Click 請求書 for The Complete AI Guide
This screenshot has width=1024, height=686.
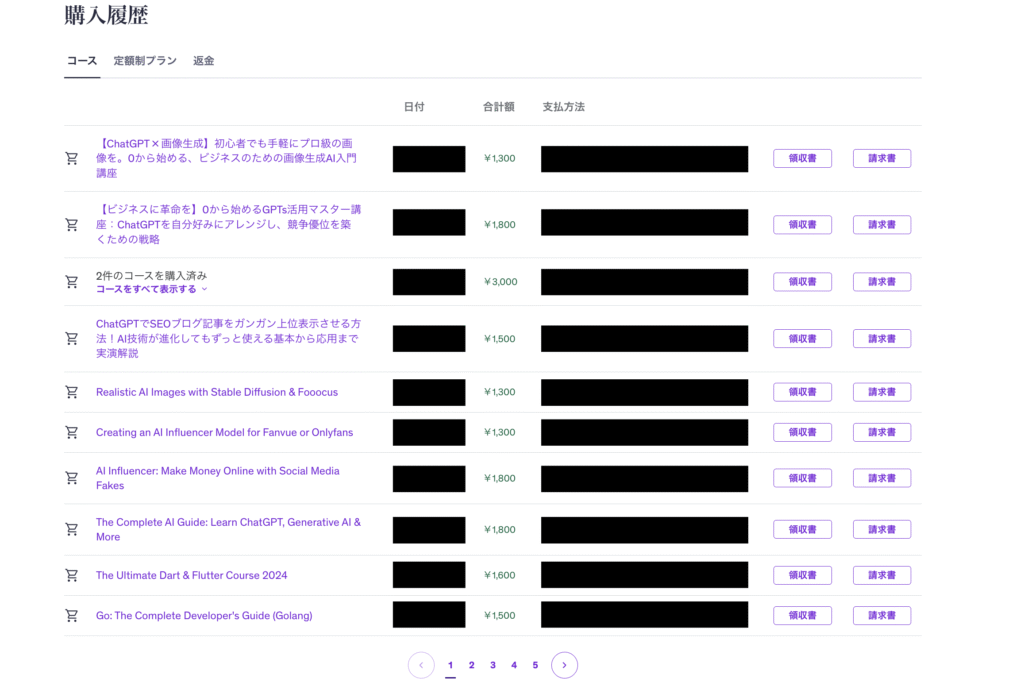(x=882, y=529)
